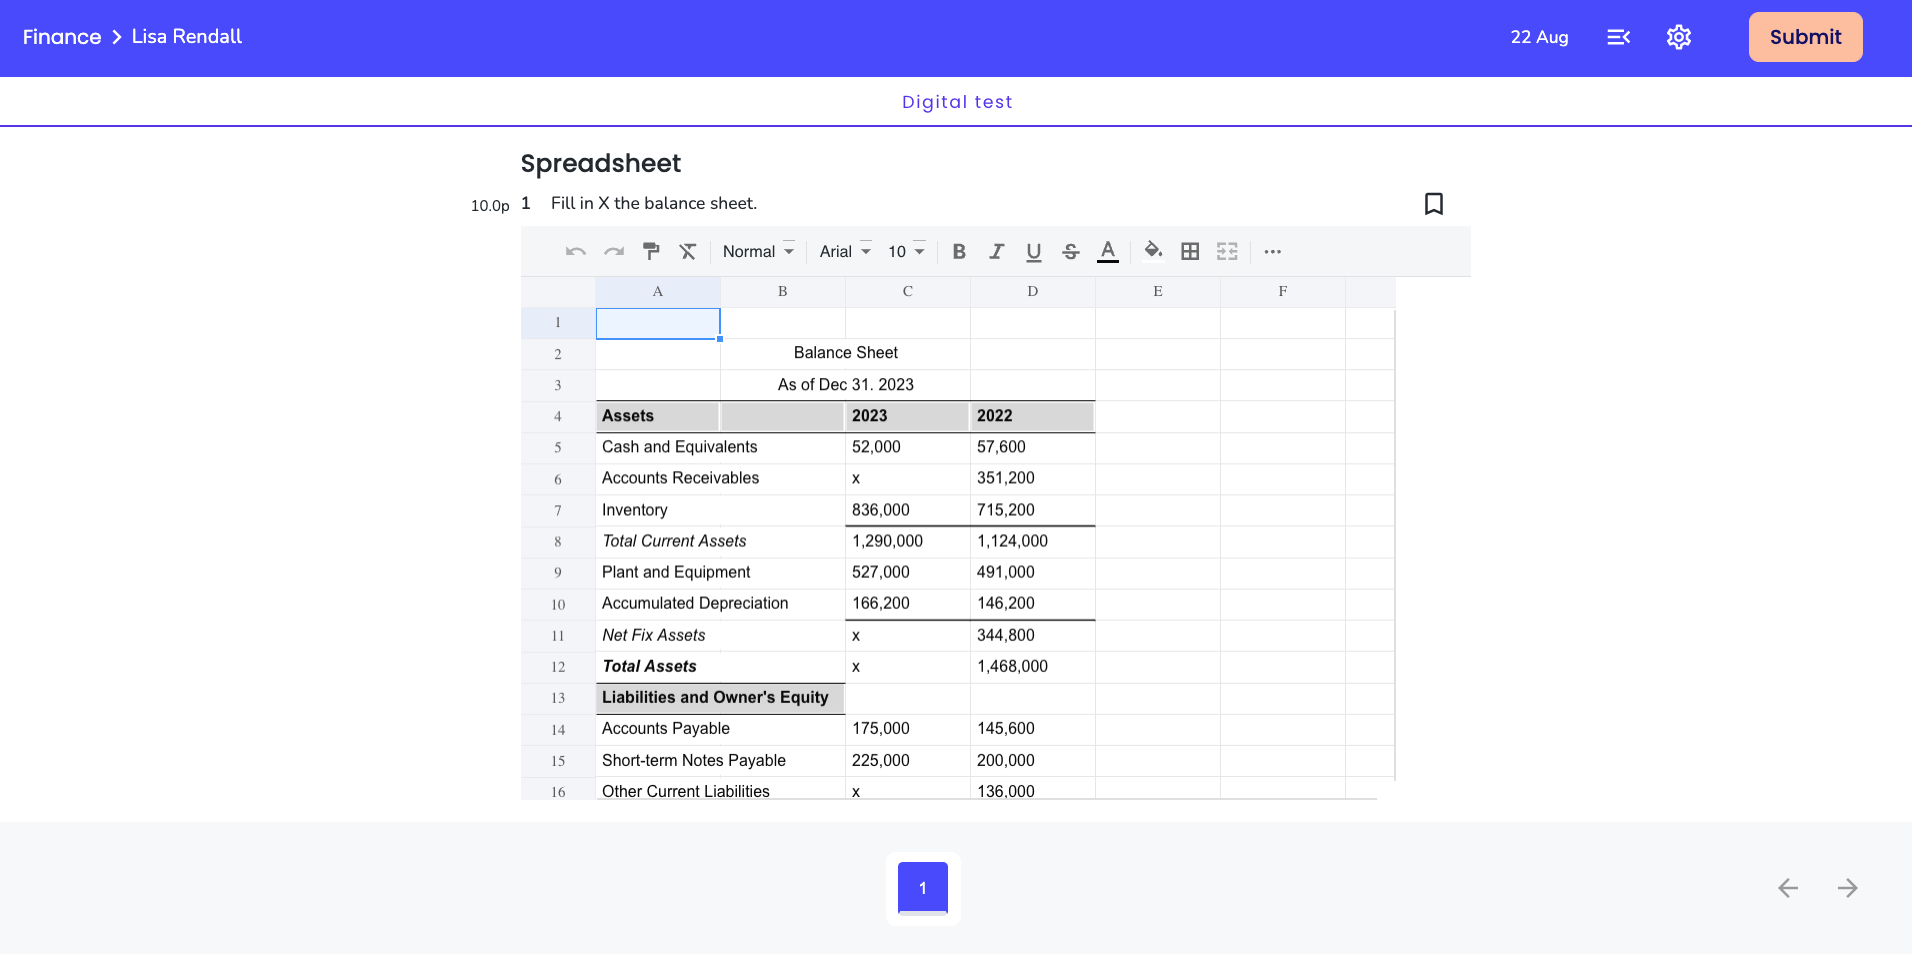This screenshot has height=954, width=1912.
Task: Select row 1 header
Action: 558,323
